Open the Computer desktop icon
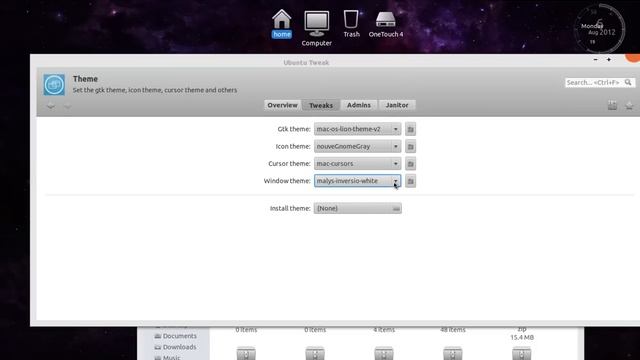The width and height of the screenshot is (640, 360). click(x=317, y=29)
